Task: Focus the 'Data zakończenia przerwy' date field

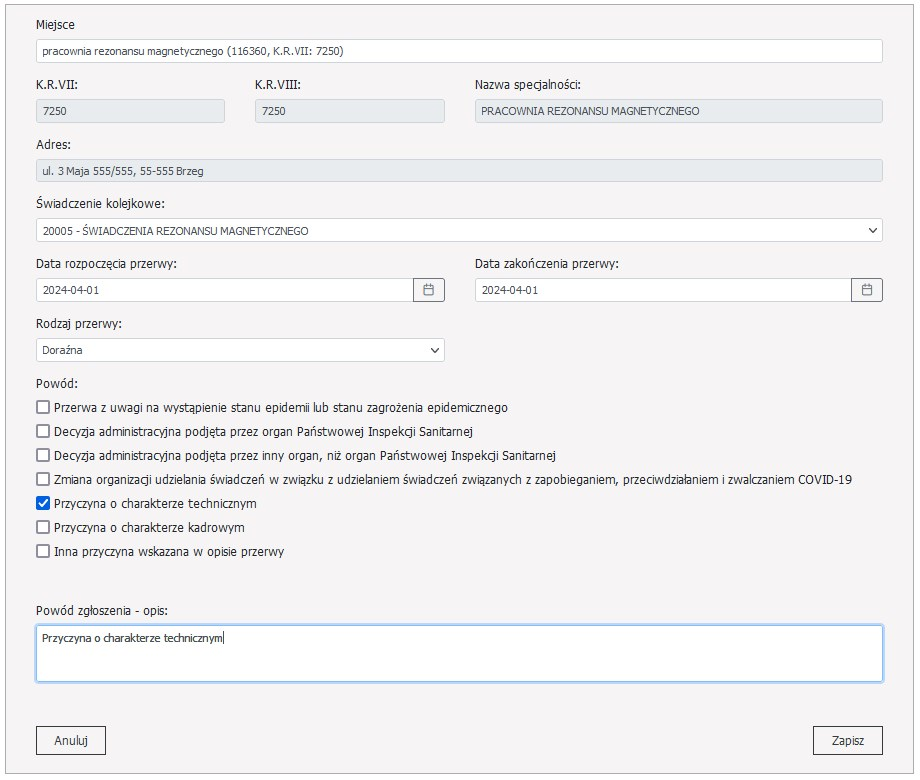Action: tap(662, 290)
